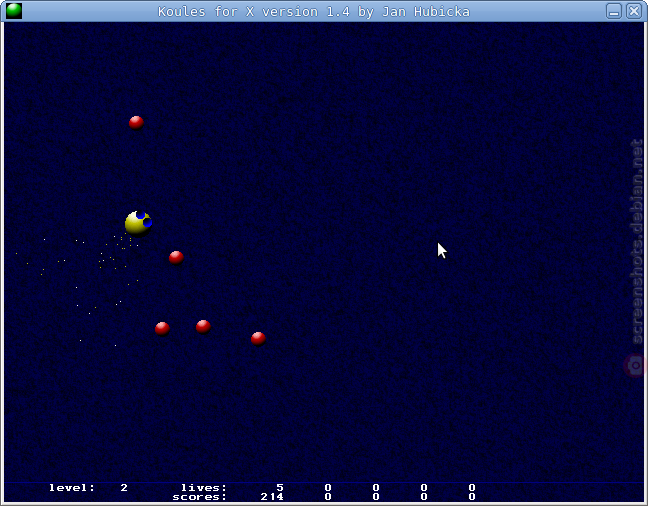Click the yellow player ball with blue eyes
This screenshot has height=506, width=648.
click(x=138, y=223)
